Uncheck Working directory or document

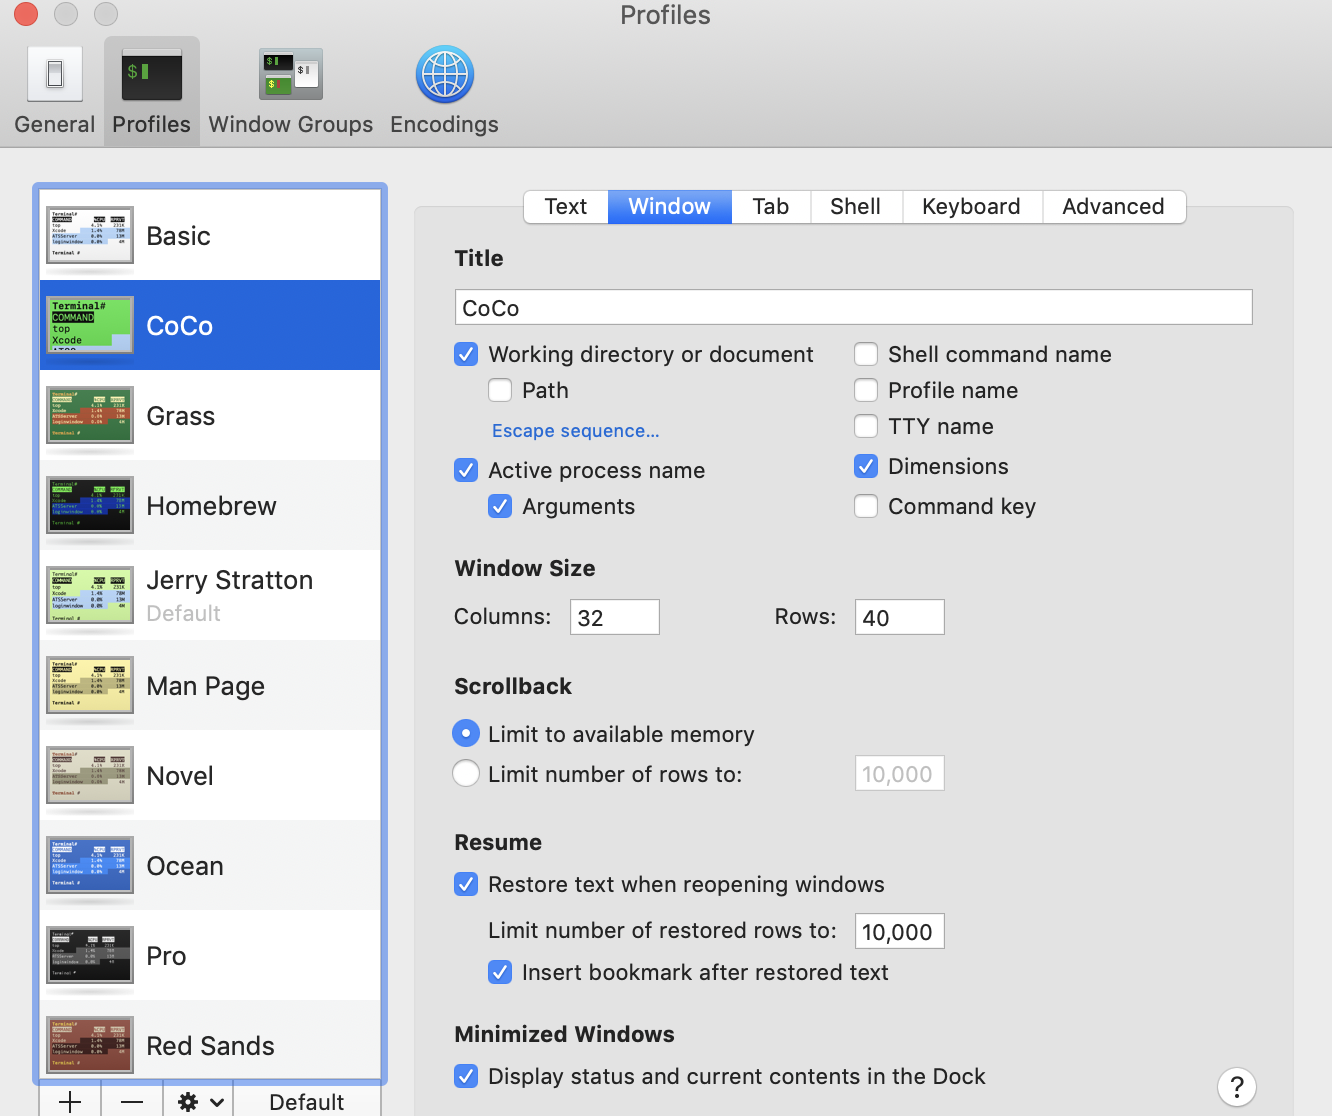(466, 355)
